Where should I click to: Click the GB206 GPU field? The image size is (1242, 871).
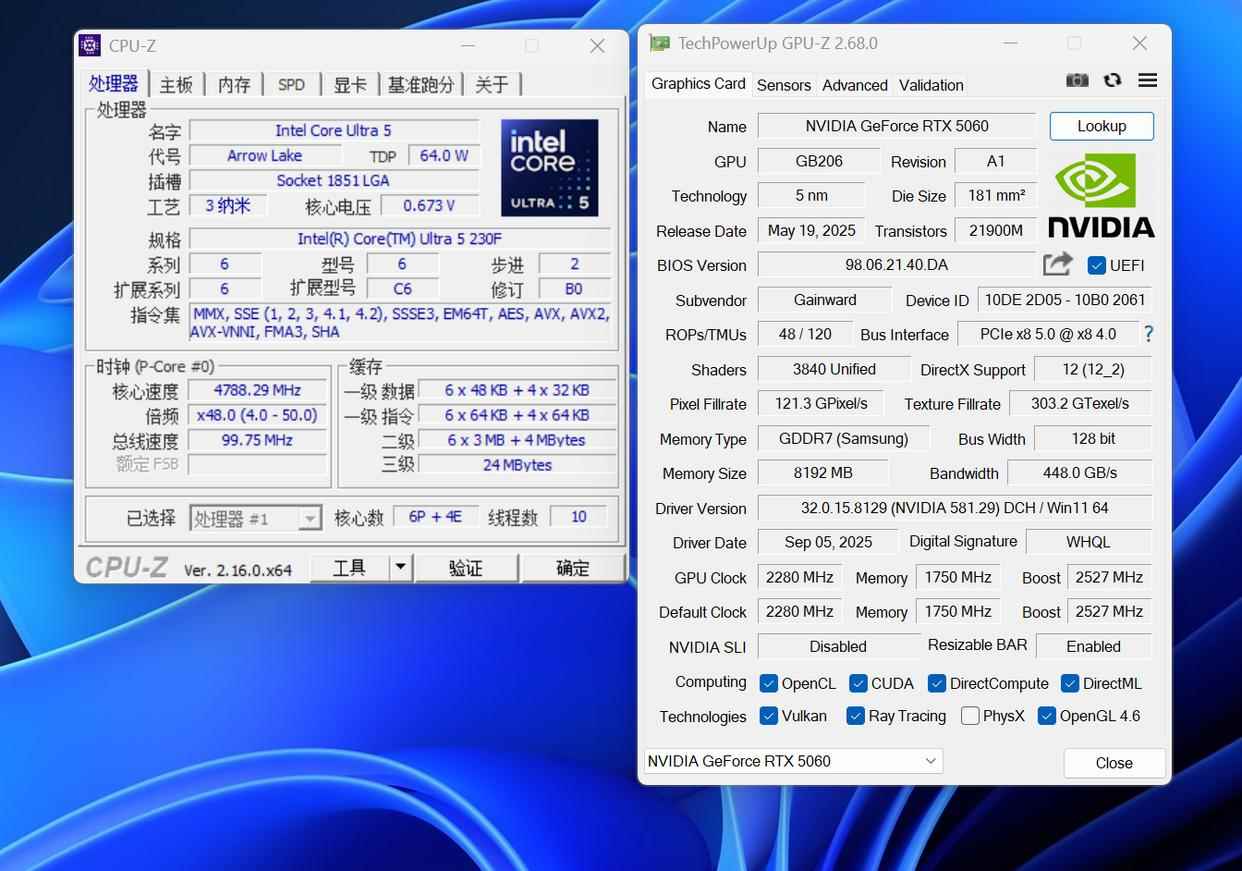pyautogui.click(x=819, y=161)
